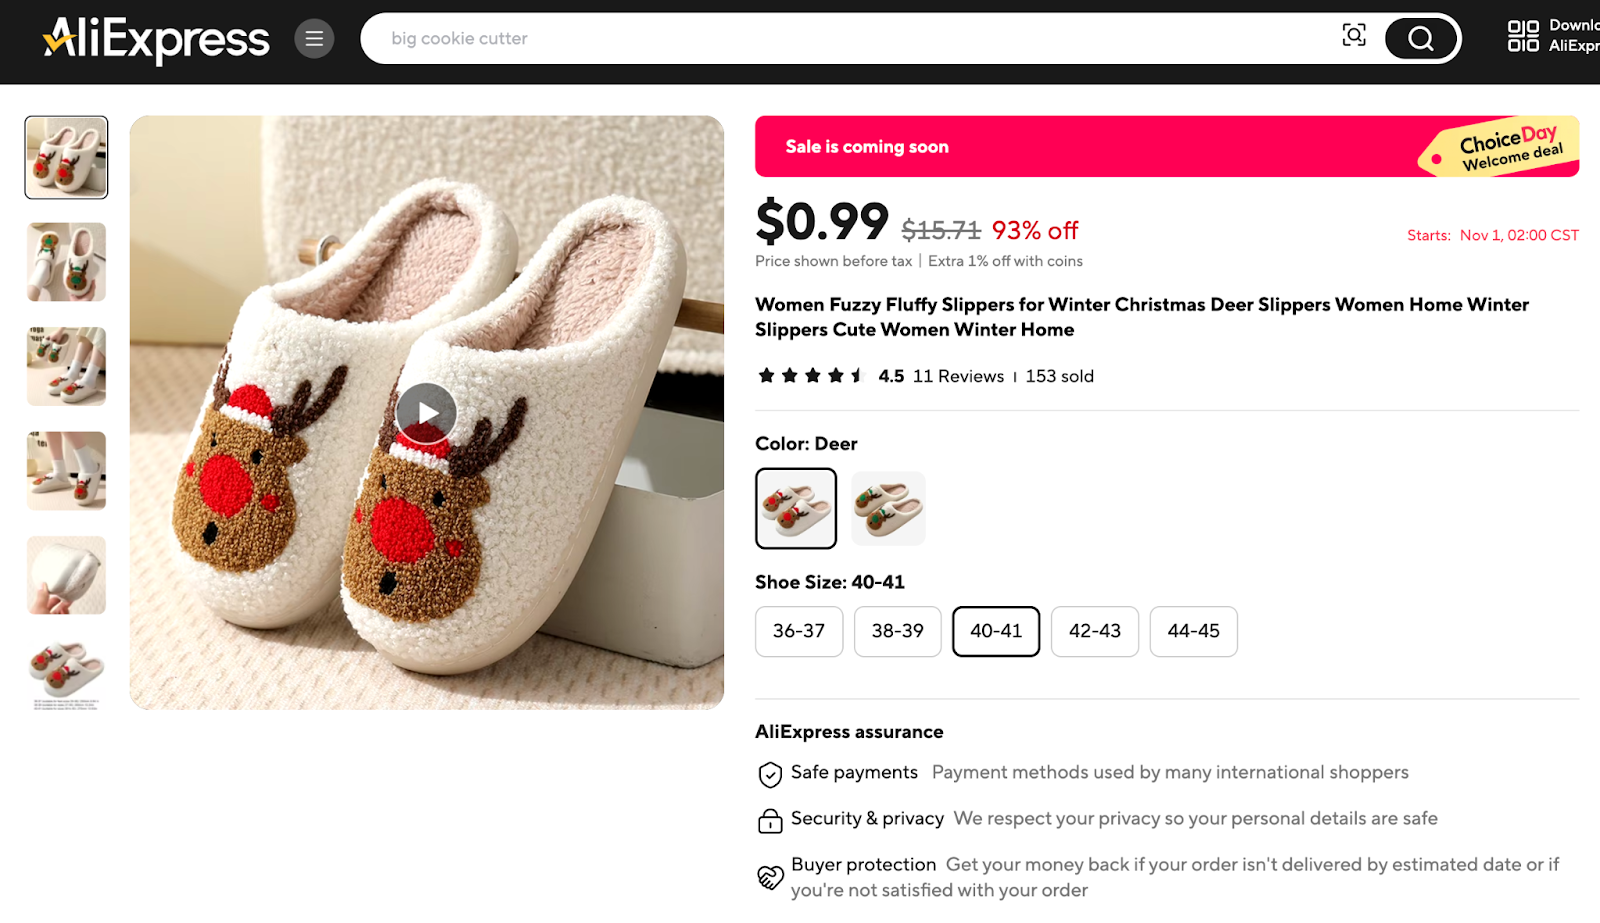1600x923 pixels.
Task: Select shoe size 36-37
Action: [798, 631]
